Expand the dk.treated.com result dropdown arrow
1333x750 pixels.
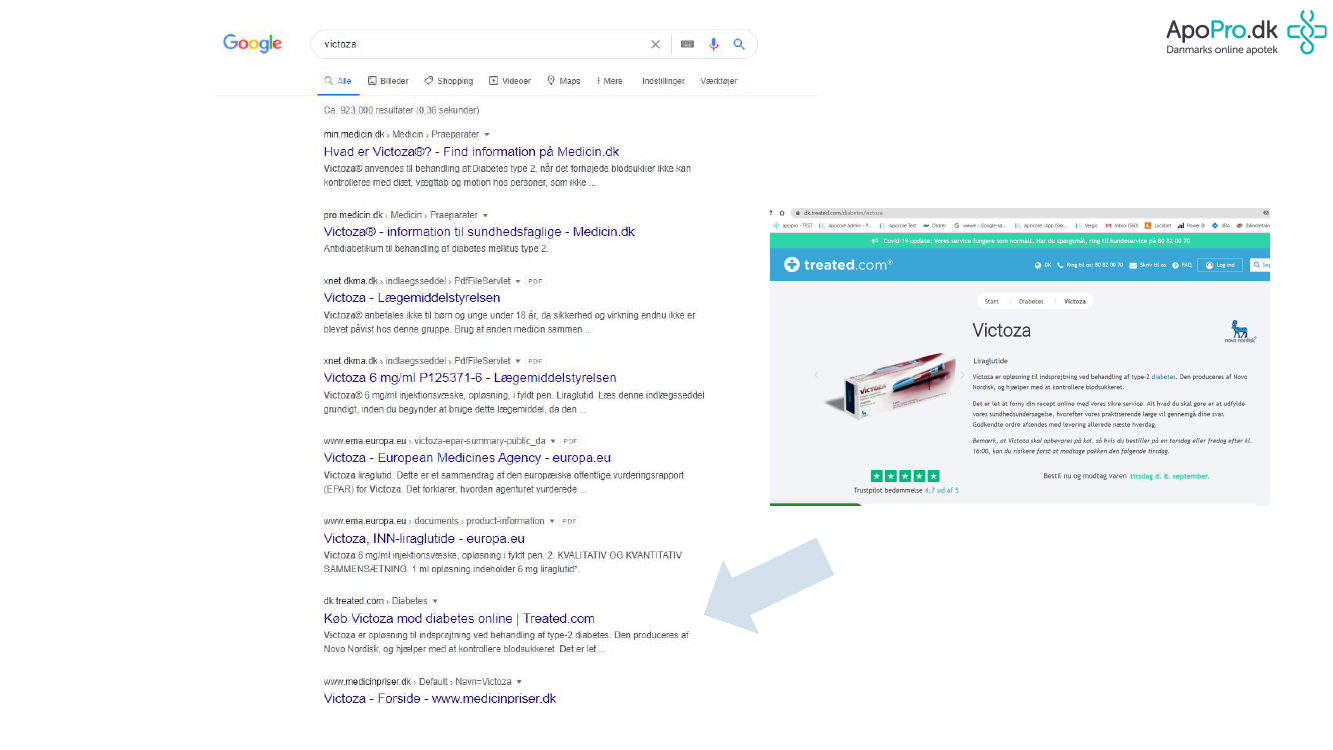(435, 601)
